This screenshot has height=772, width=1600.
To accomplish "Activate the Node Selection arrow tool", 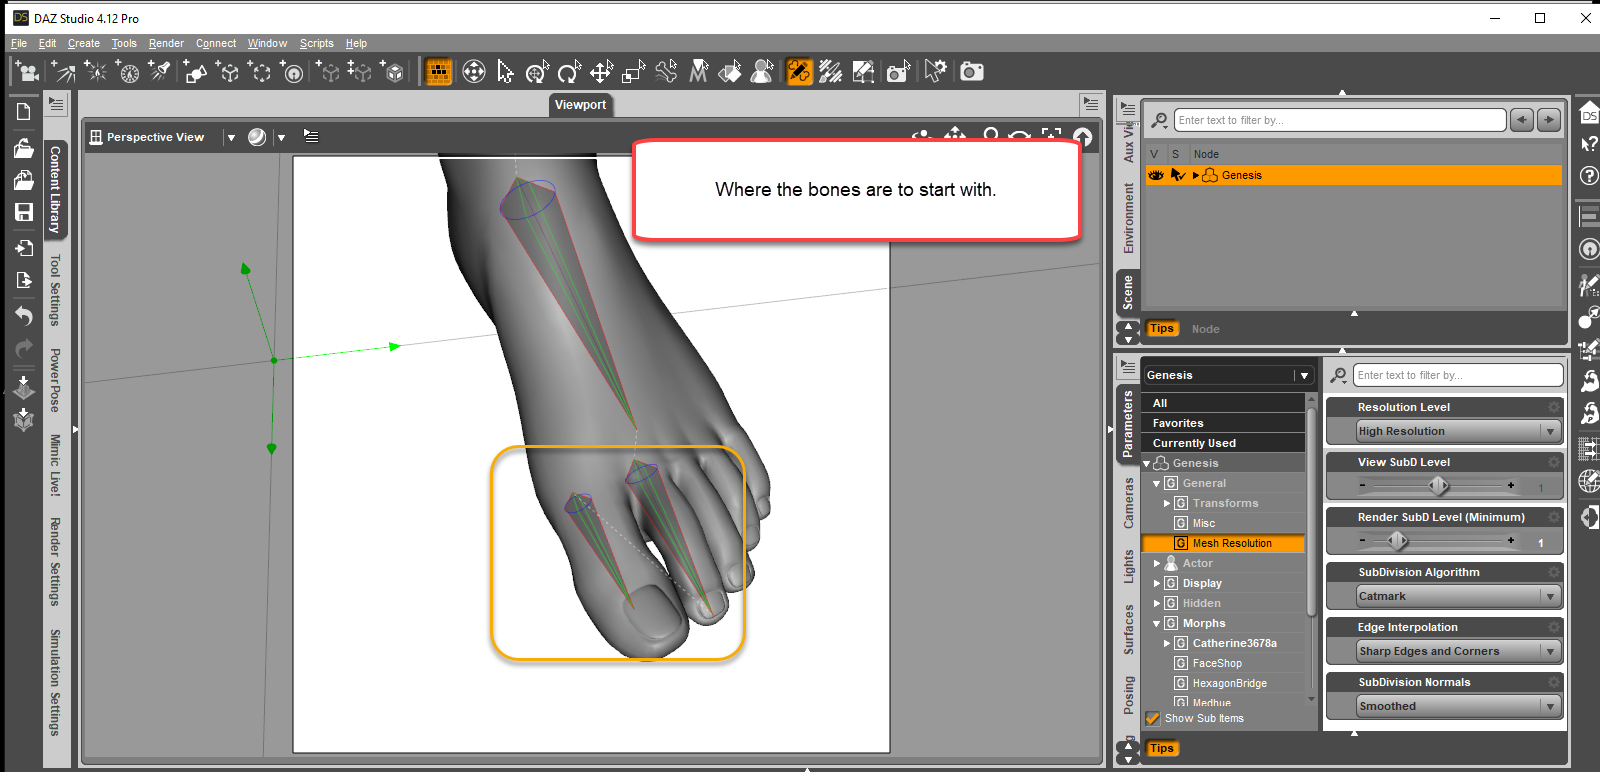I will [506, 71].
